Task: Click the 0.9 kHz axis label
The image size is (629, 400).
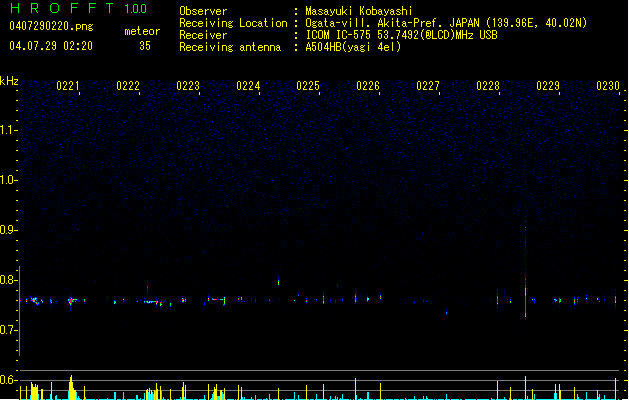Action: point(7,230)
